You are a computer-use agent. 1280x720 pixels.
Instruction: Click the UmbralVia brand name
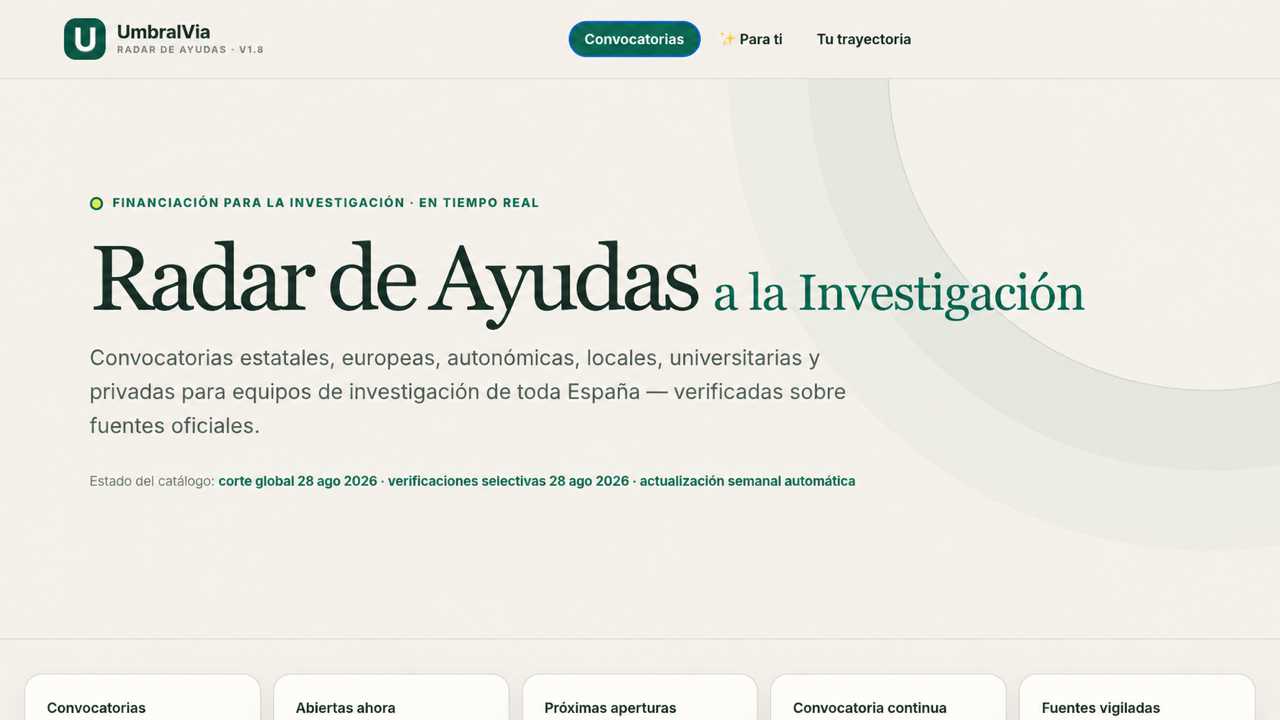click(163, 32)
